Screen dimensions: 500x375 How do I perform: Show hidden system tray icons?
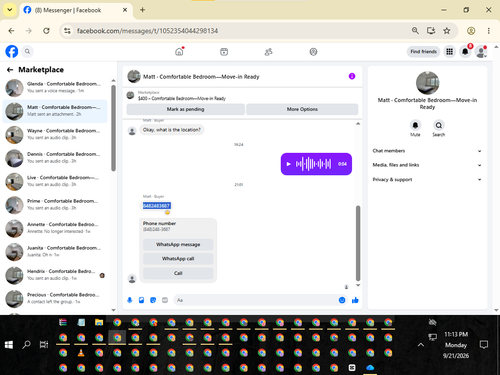[421, 345]
